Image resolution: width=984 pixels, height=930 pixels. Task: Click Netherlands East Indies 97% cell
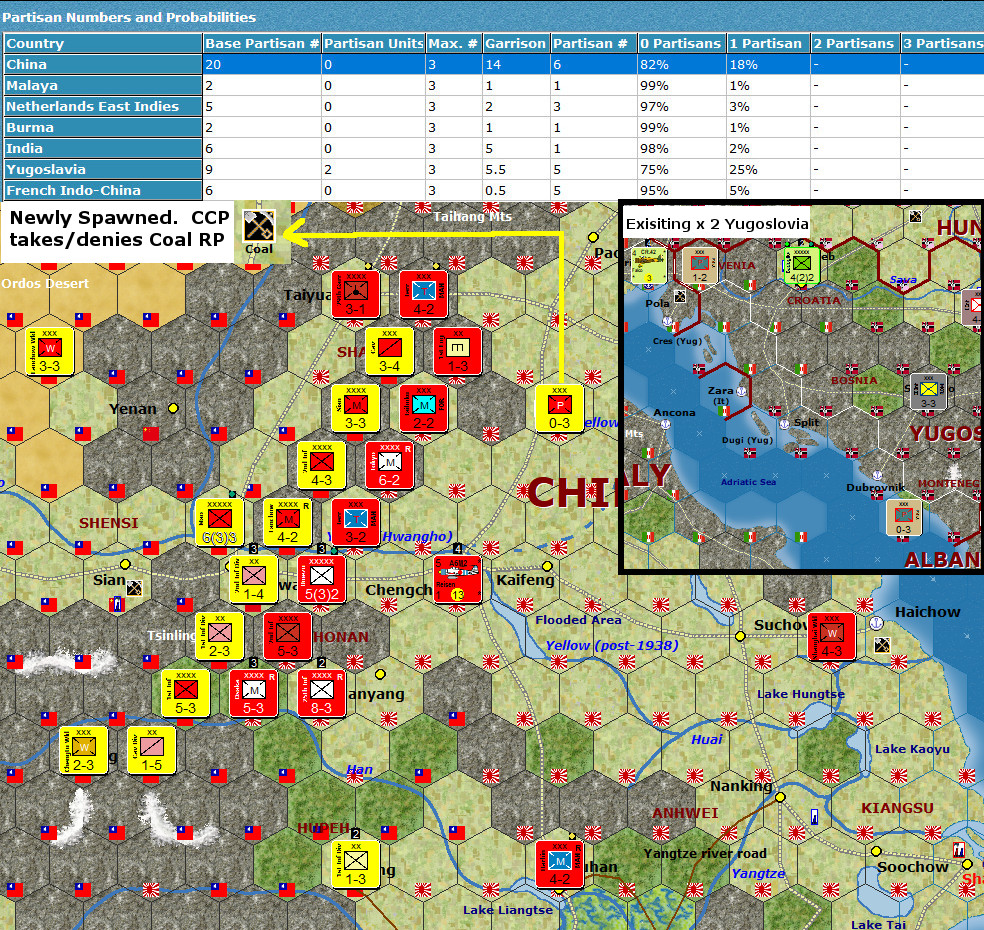coord(682,106)
